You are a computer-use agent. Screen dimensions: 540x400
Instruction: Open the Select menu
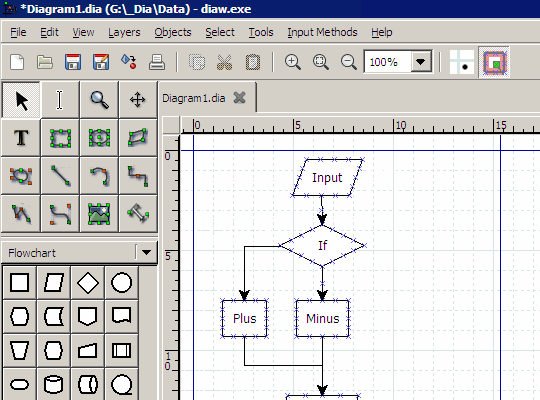click(x=220, y=32)
